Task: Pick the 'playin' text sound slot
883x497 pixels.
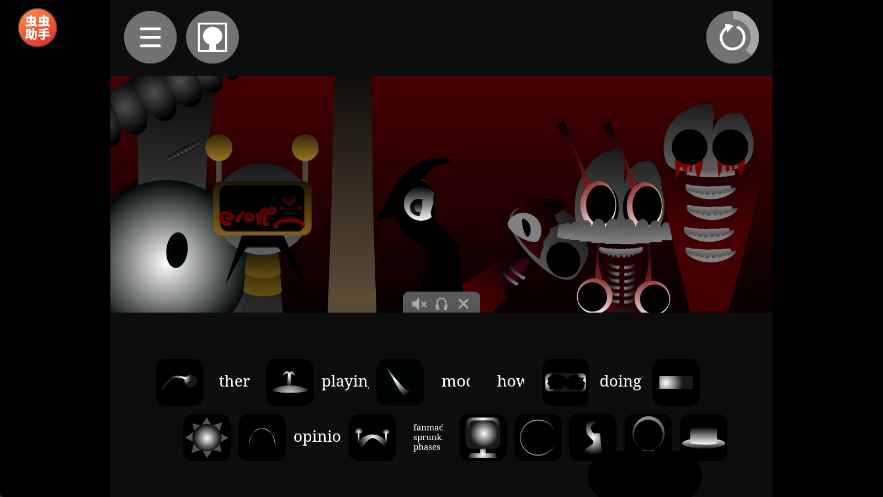Action: click(x=345, y=382)
